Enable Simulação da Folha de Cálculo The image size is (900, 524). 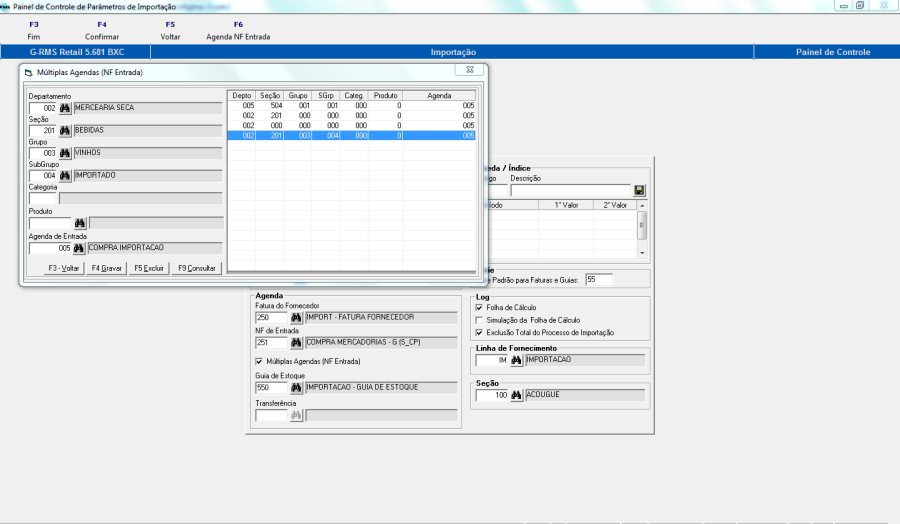coord(479,320)
